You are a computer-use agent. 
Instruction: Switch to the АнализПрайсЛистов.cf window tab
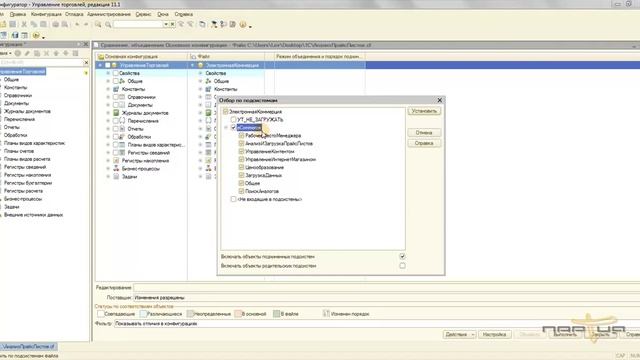click(x=28, y=347)
